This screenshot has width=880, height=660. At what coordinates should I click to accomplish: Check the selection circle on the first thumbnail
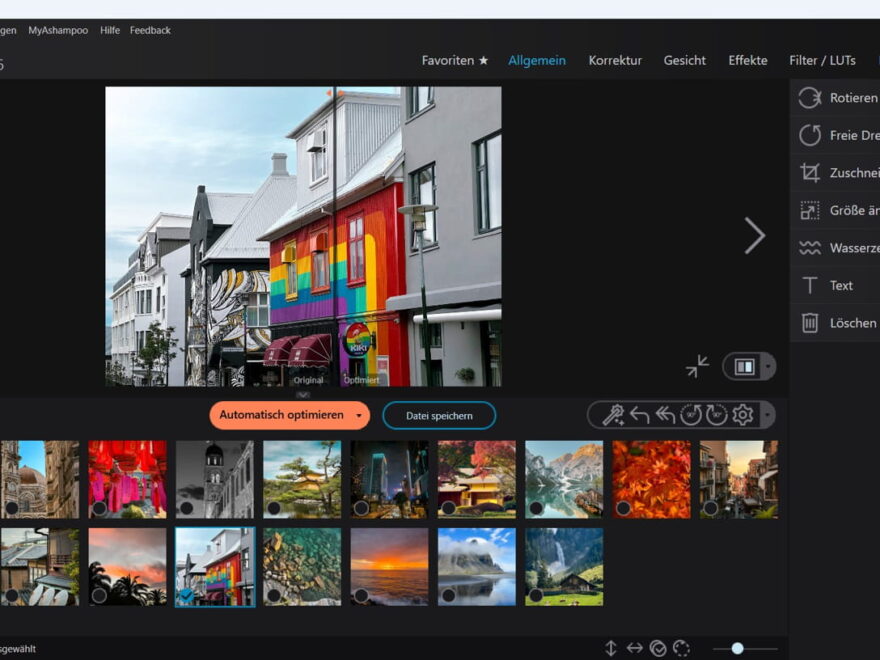coord(12,508)
